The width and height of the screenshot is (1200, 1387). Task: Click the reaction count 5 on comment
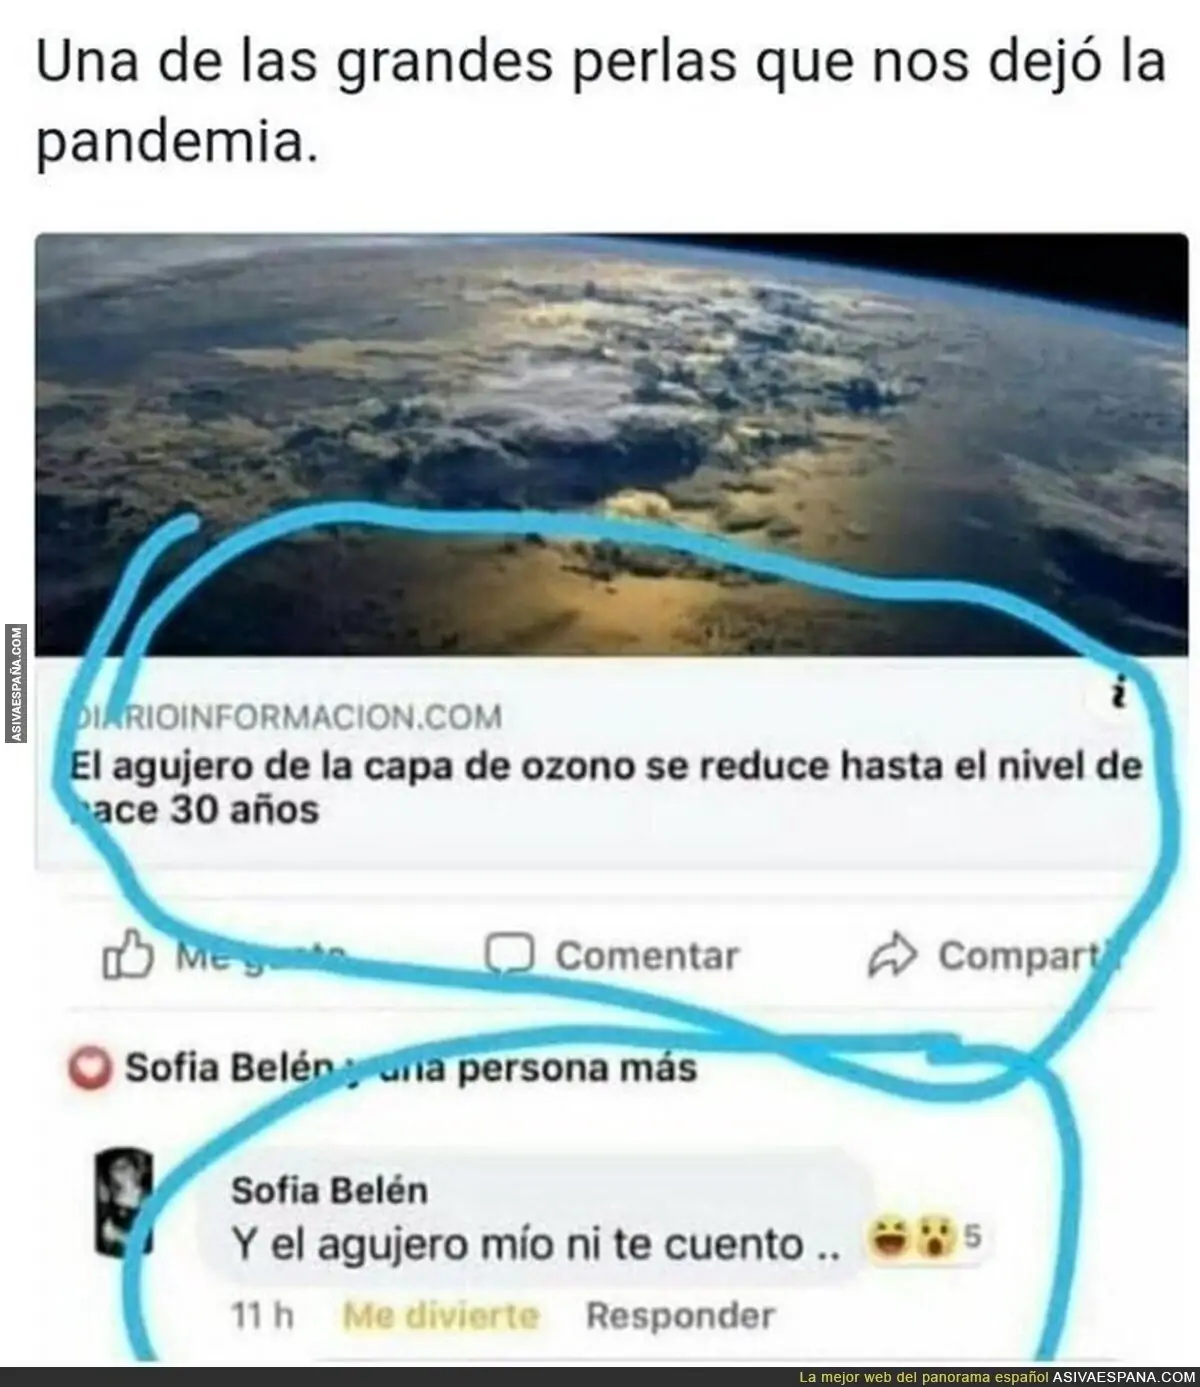coord(972,1238)
